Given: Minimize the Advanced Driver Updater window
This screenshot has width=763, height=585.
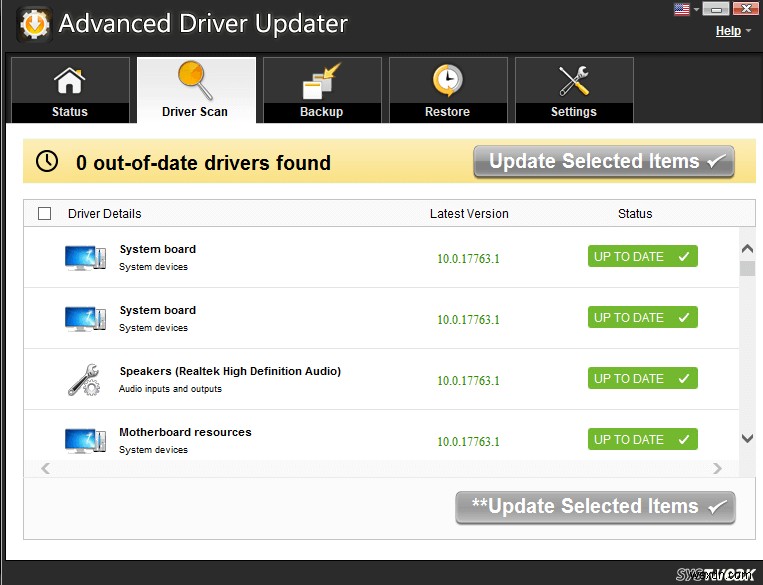Looking at the screenshot, I should 716,9.
